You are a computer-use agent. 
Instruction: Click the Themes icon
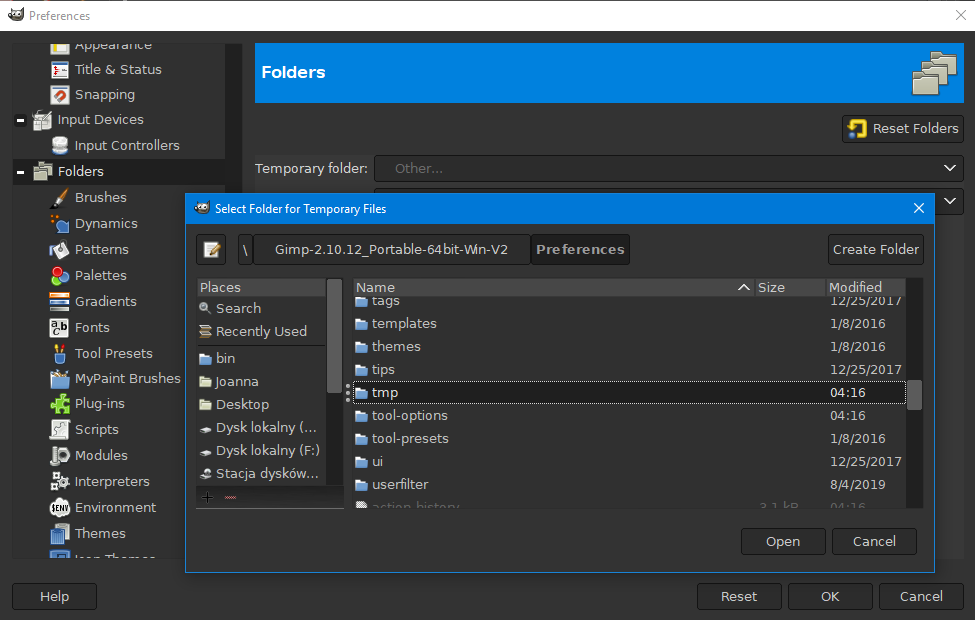[x=60, y=534]
